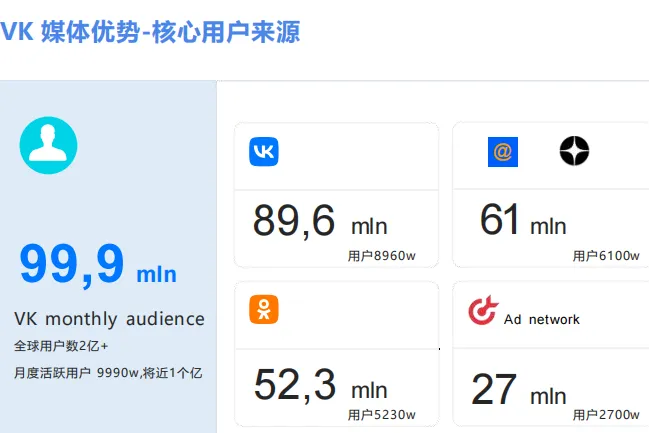The image size is (649, 433).
Task: Click the VK monthly audience label
Action: point(109,319)
